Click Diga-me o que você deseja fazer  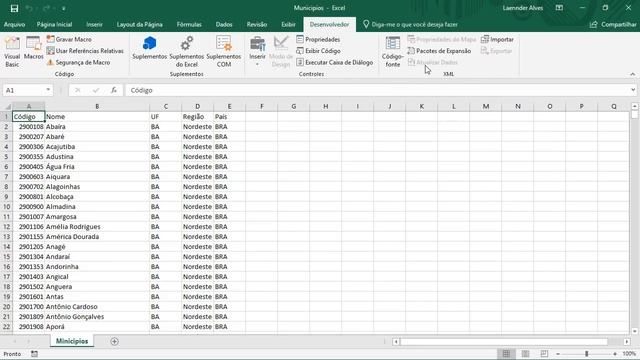coord(410,24)
